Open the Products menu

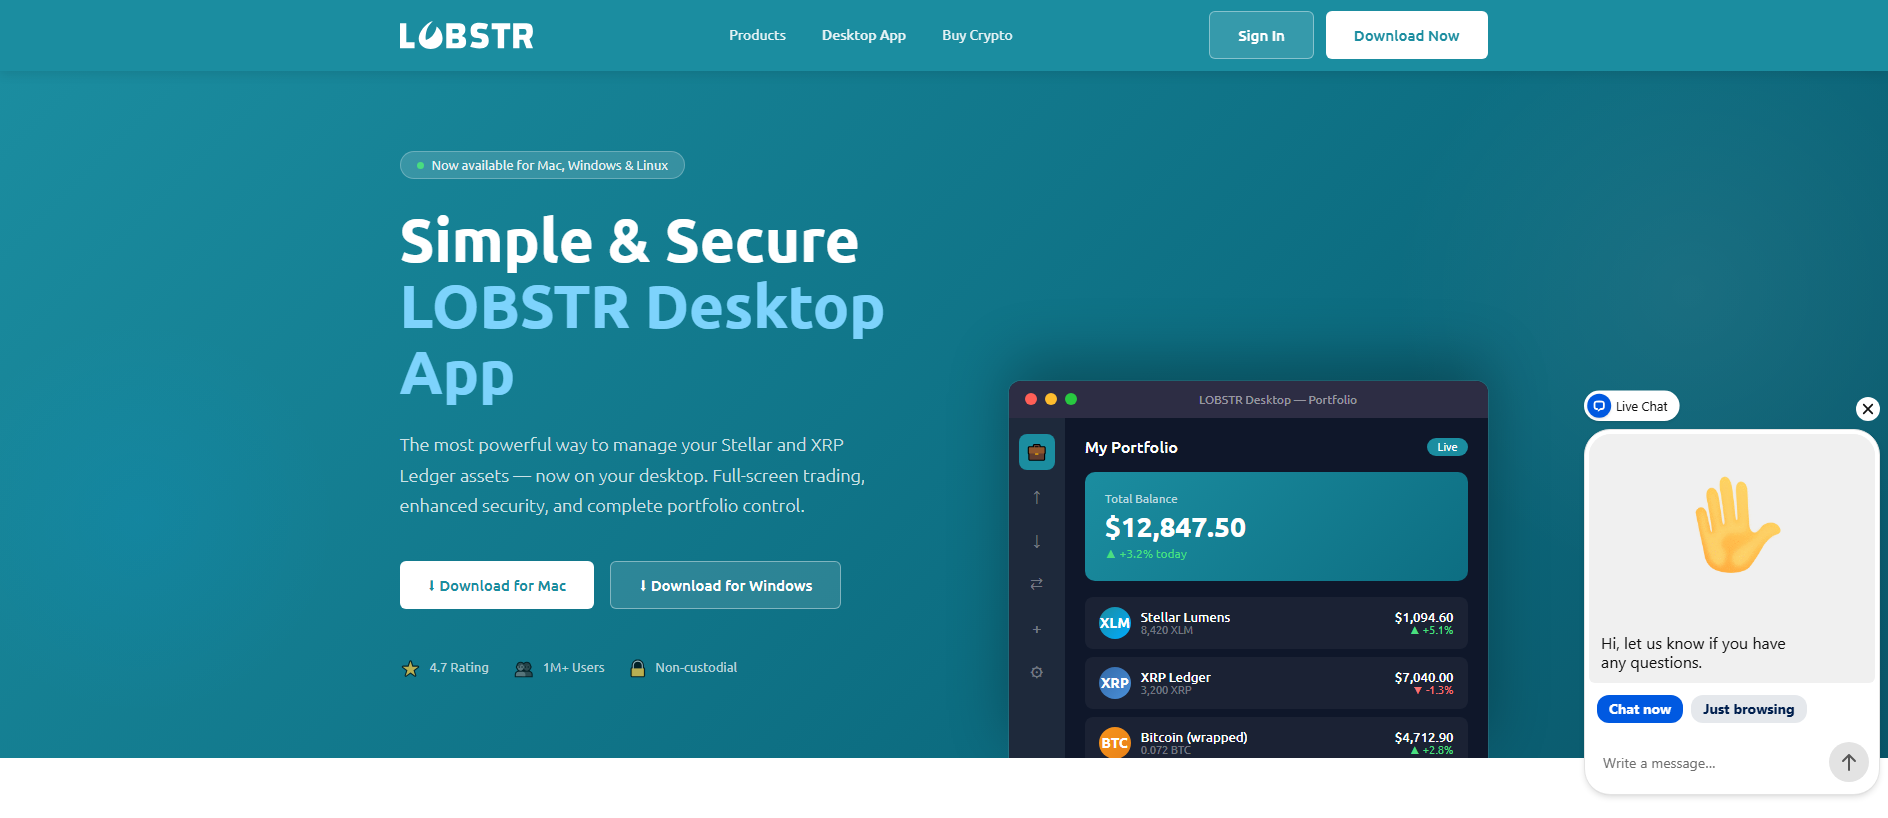[757, 35]
